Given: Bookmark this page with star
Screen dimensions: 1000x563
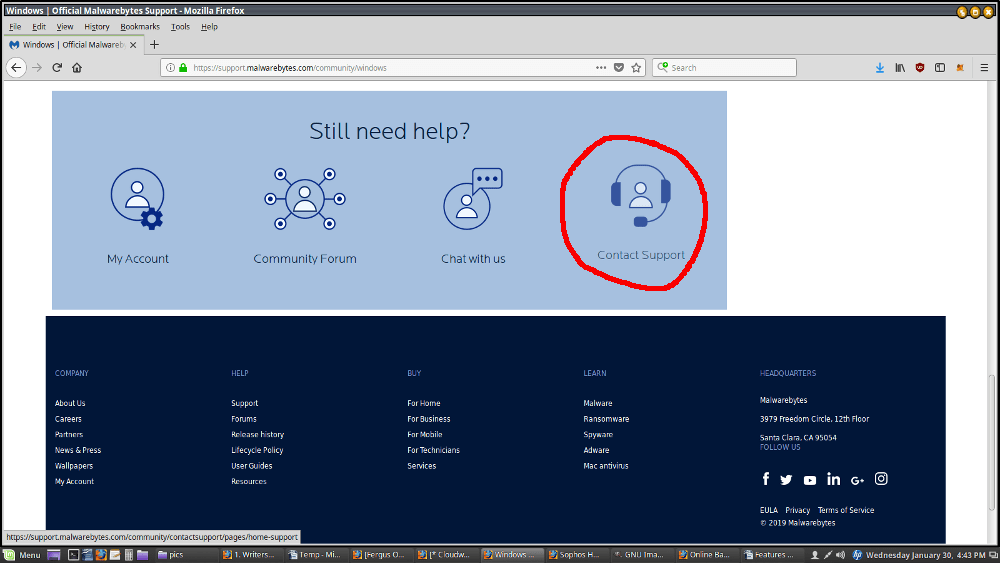Looking at the screenshot, I should (x=636, y=68).
